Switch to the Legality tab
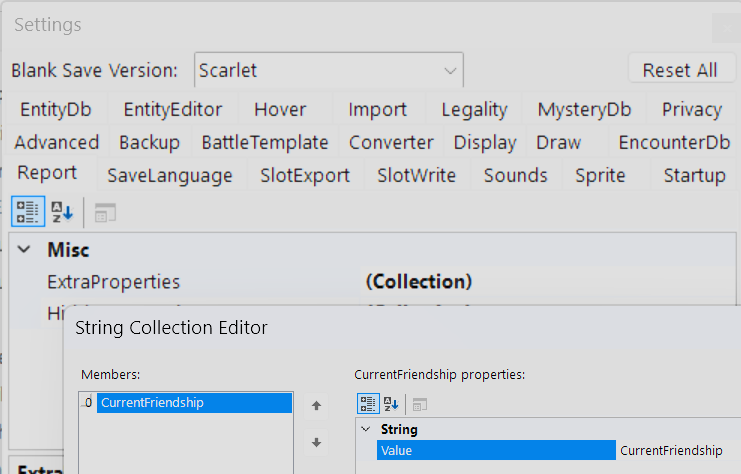 474,110
